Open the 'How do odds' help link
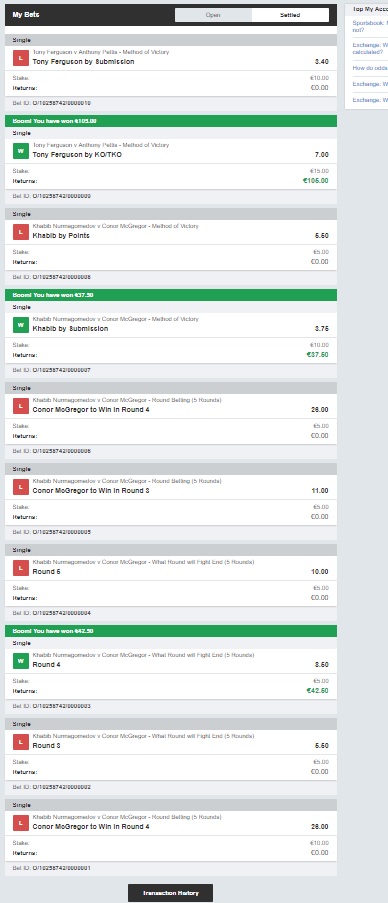Screen dimensions: 388x903 (370, 68)
